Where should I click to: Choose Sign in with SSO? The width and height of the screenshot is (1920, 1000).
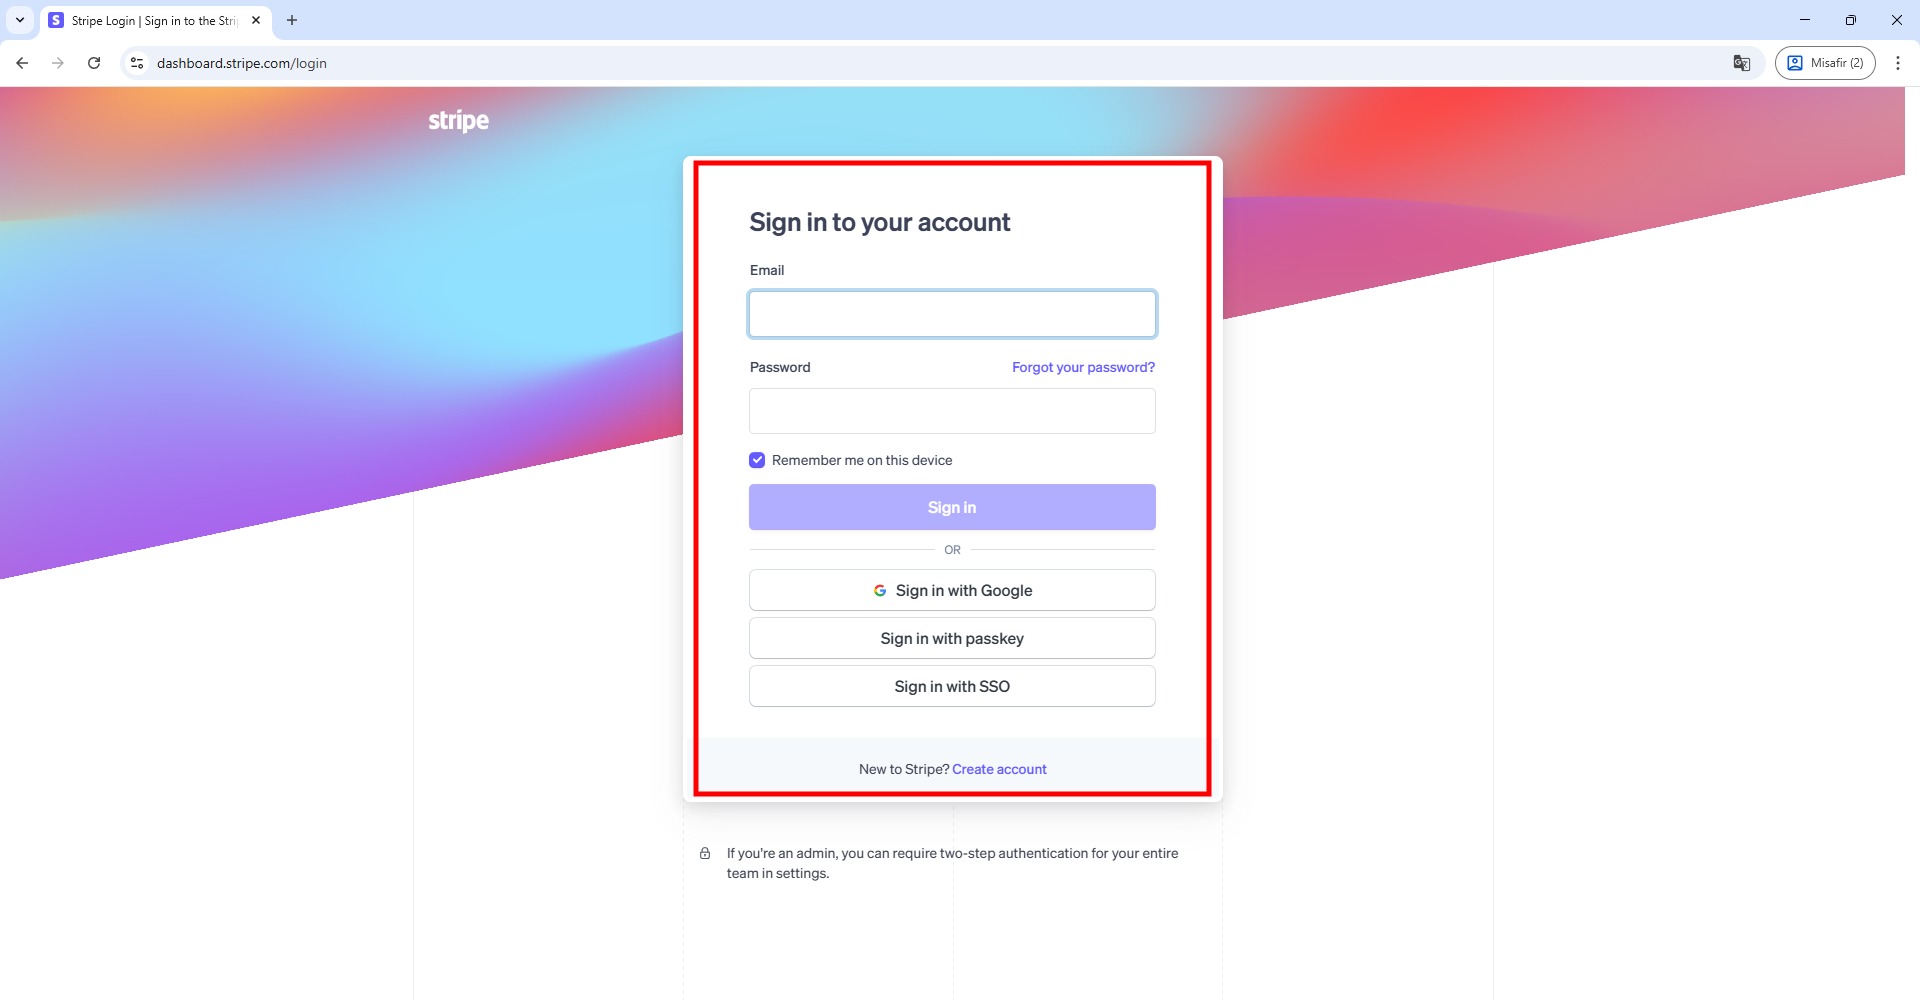(952, 686)
